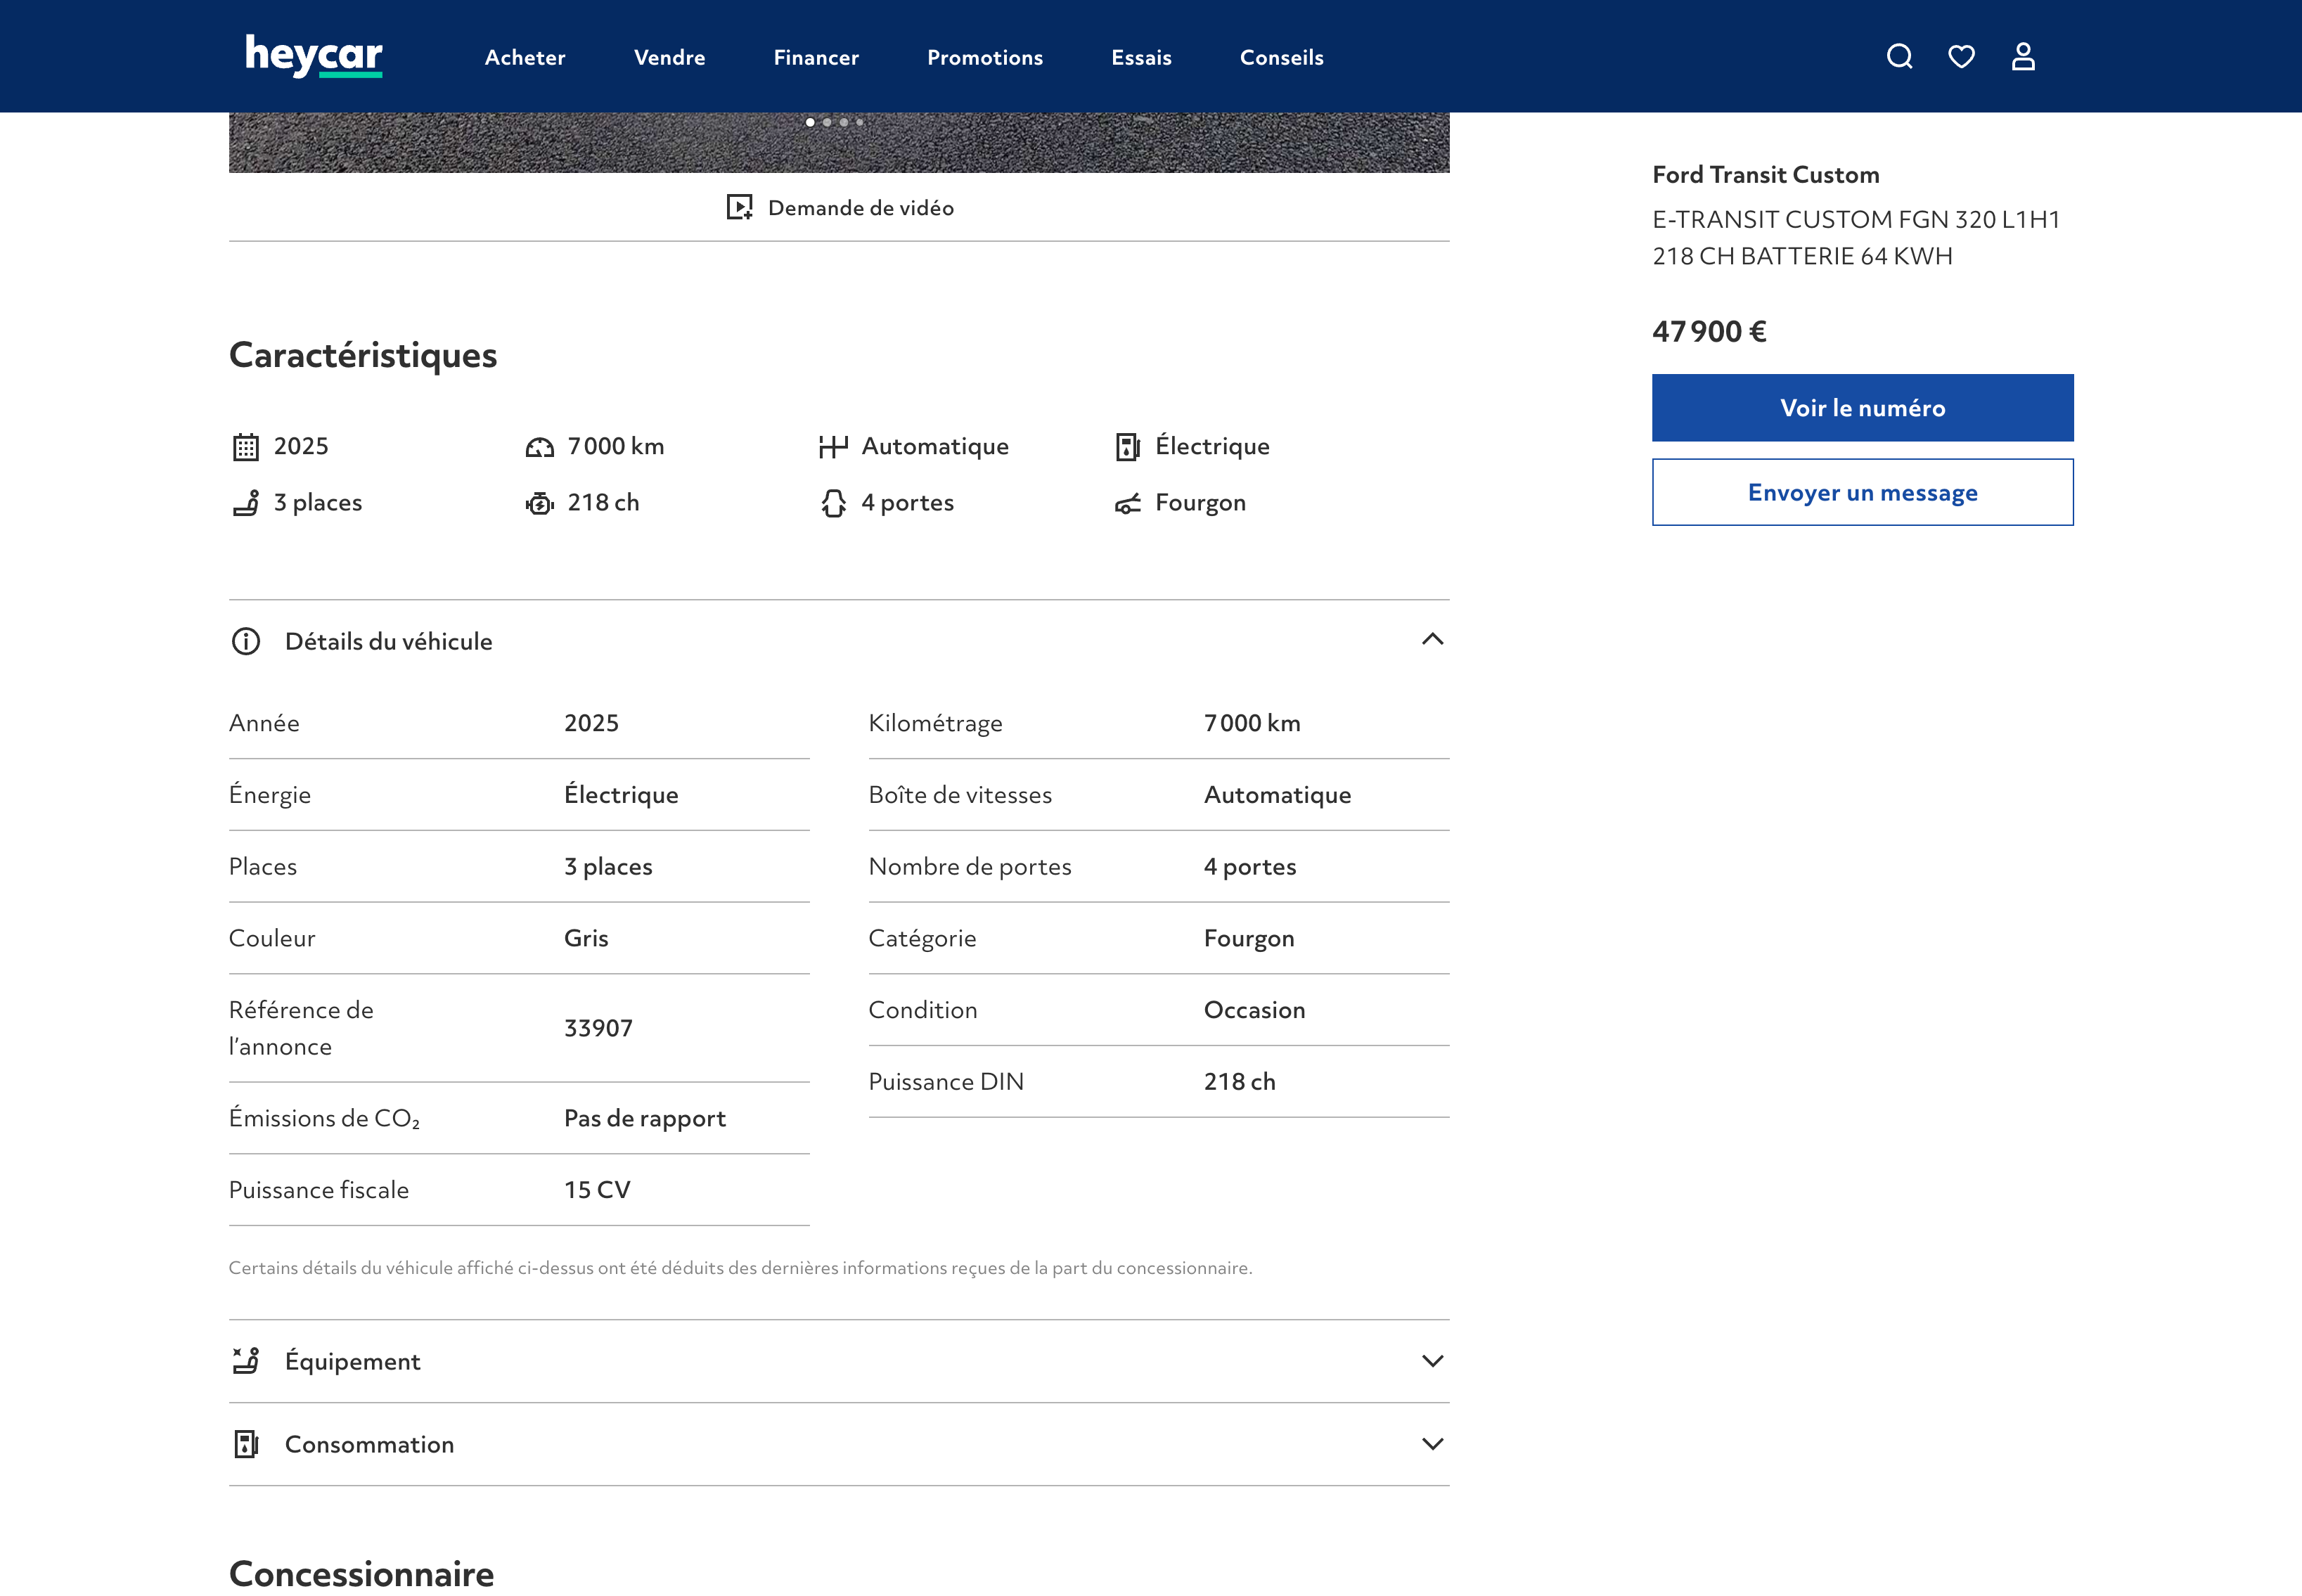Open the user account icon

tap(2023, 57)
